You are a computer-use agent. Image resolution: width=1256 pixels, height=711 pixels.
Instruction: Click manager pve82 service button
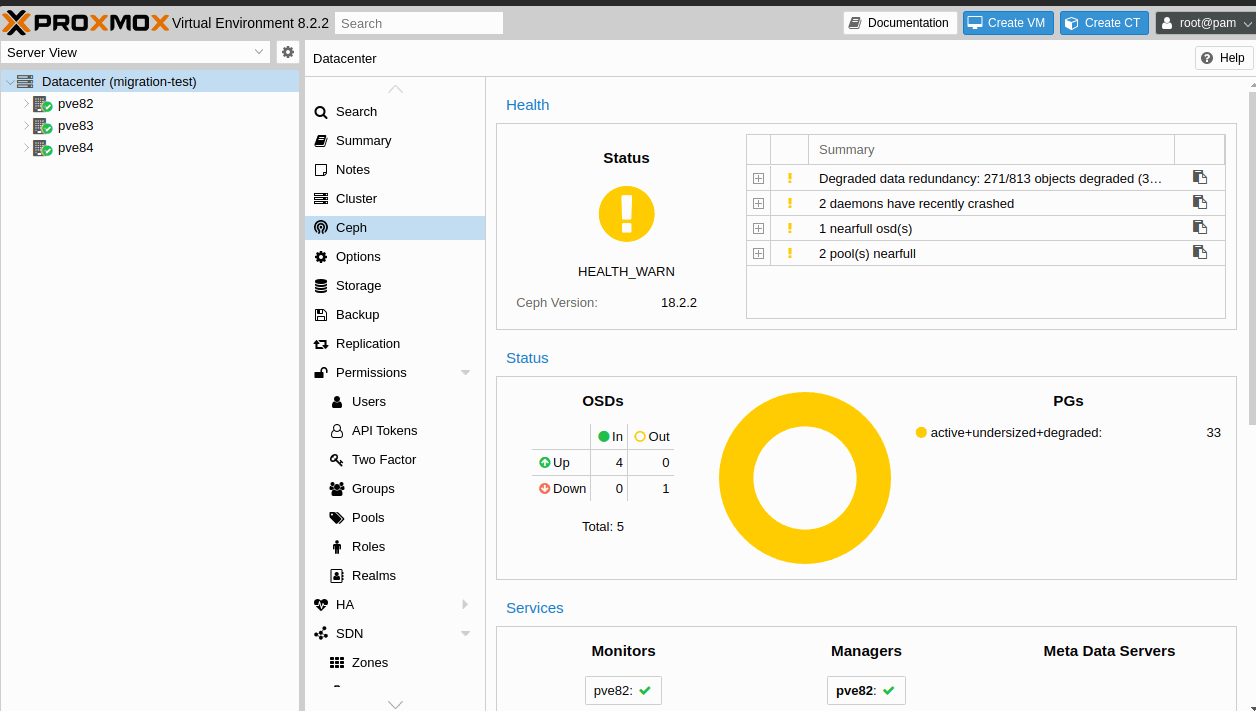[866, 690]
